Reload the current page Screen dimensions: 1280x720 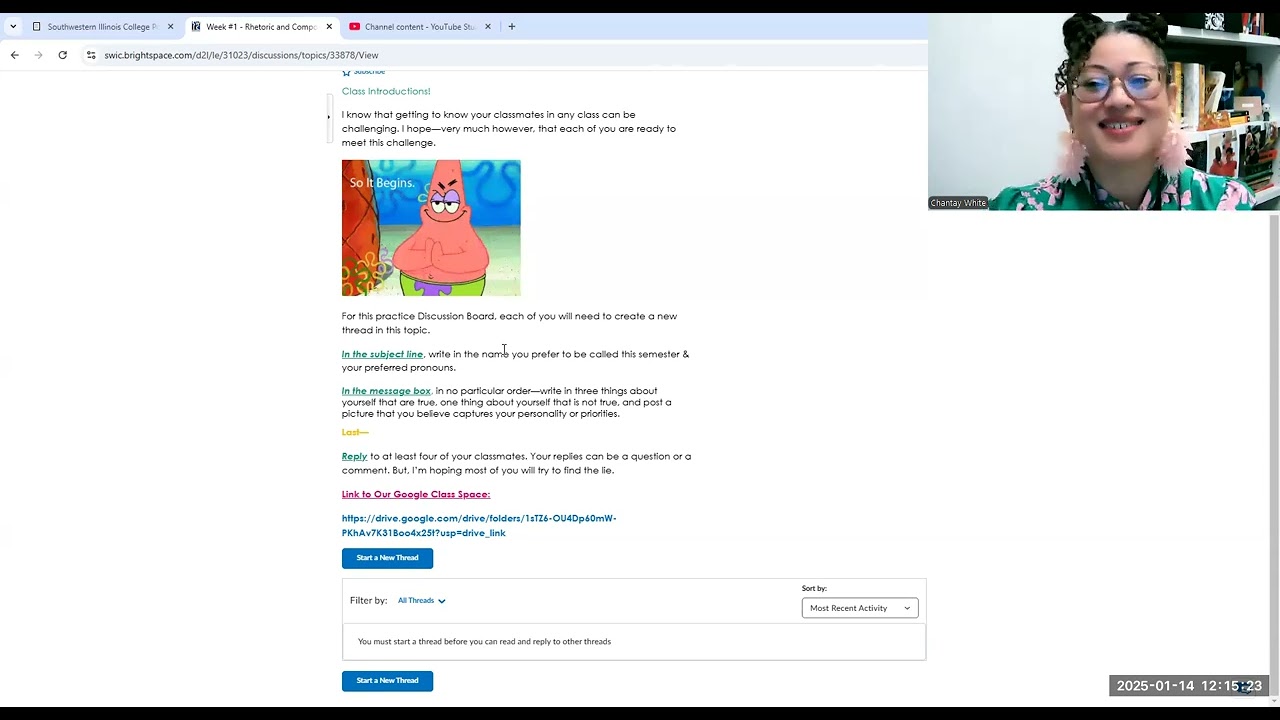(63, 55)
